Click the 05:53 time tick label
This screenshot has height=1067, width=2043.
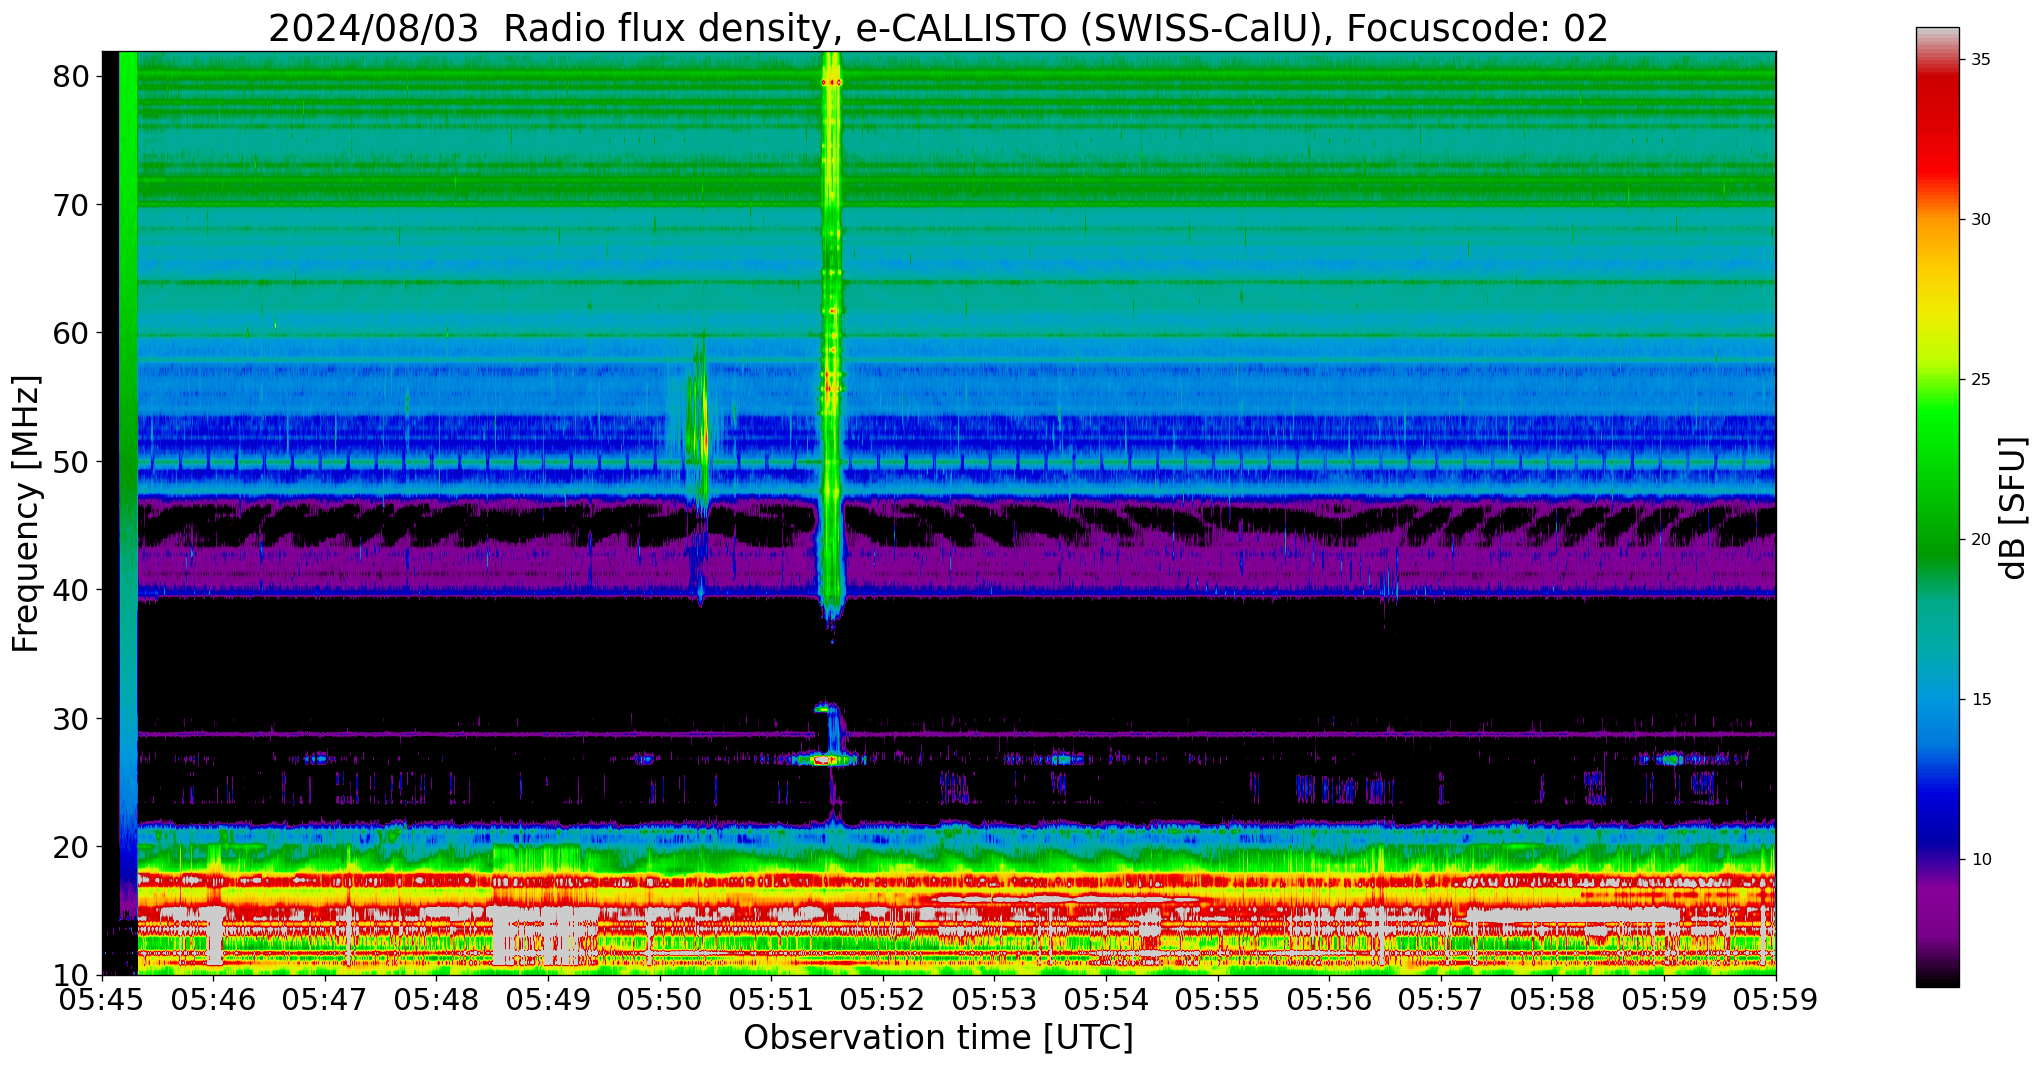click(x=995, y=1000)
